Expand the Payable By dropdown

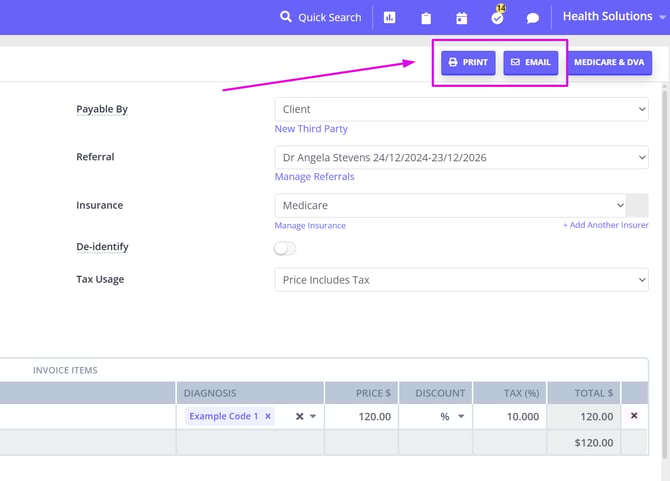pos(461,109)
